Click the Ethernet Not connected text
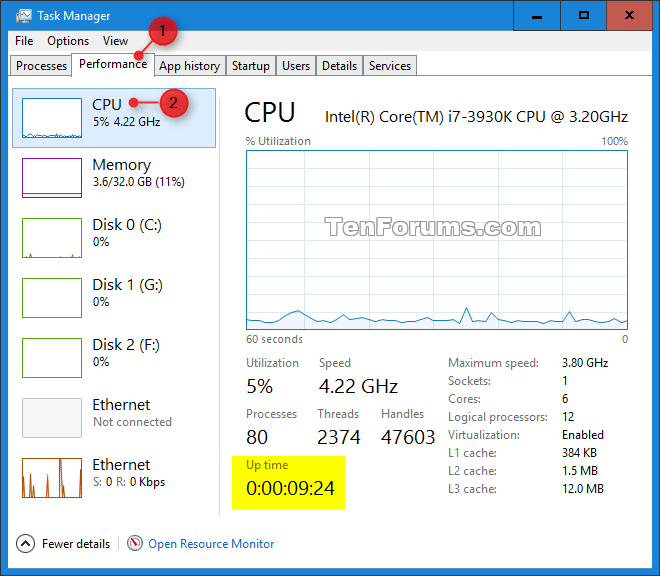 click(x=132, y=422)
